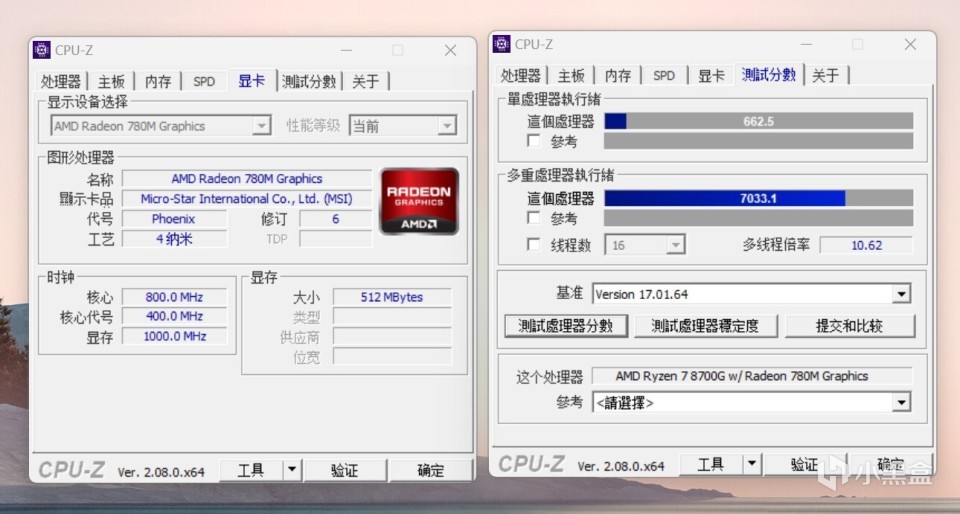This screenshot has height=514, width=960.
Task: Open 处理器 tab in right CPU-Z window
Action: (520, 75)
